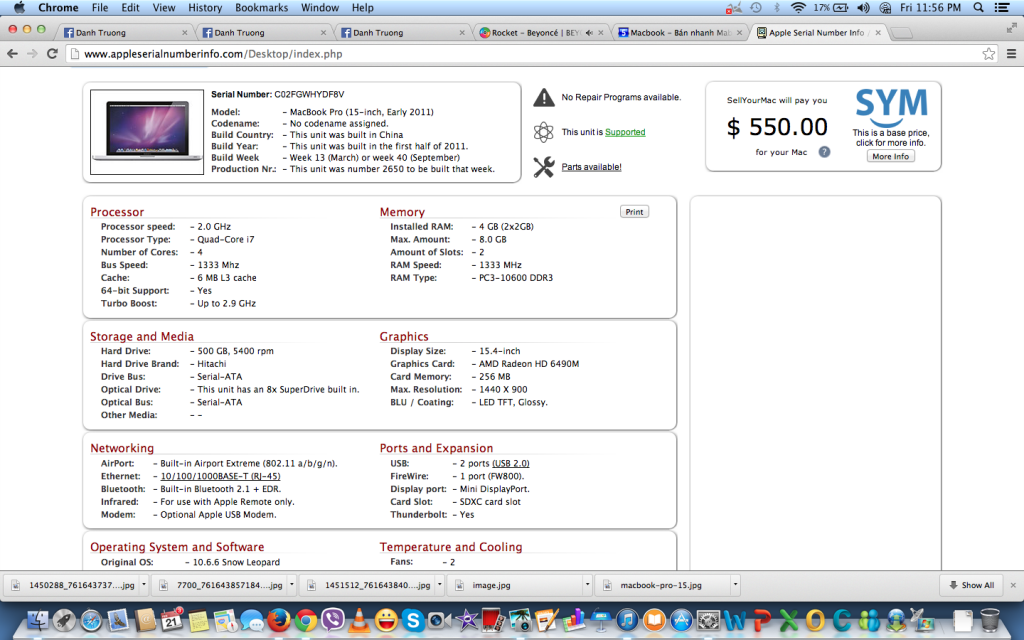Click the Bluetooth icon in the menu bar
Image resolution: width=1024 pixels, height=640 pixels.
click(777, 8)
